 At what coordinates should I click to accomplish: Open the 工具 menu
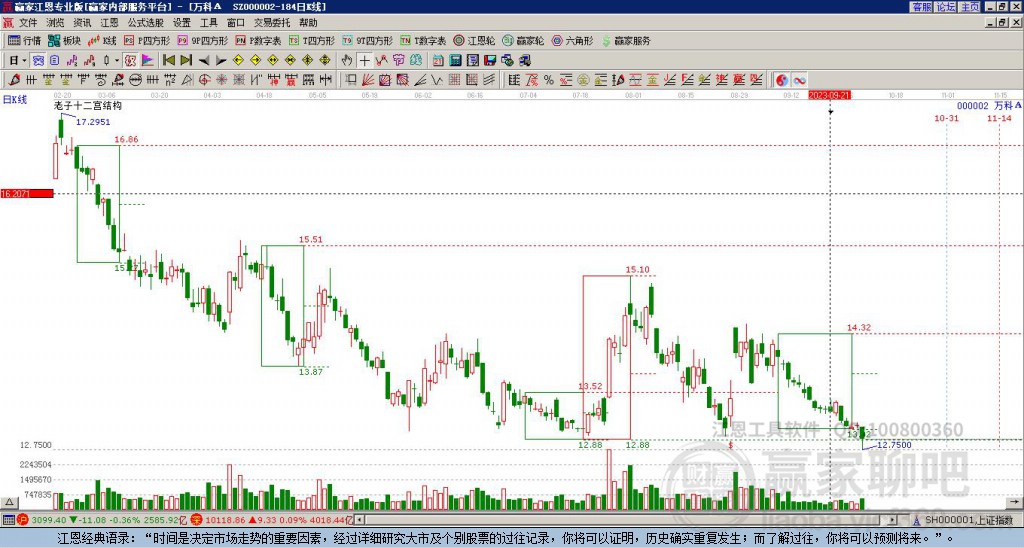[208, 23]
